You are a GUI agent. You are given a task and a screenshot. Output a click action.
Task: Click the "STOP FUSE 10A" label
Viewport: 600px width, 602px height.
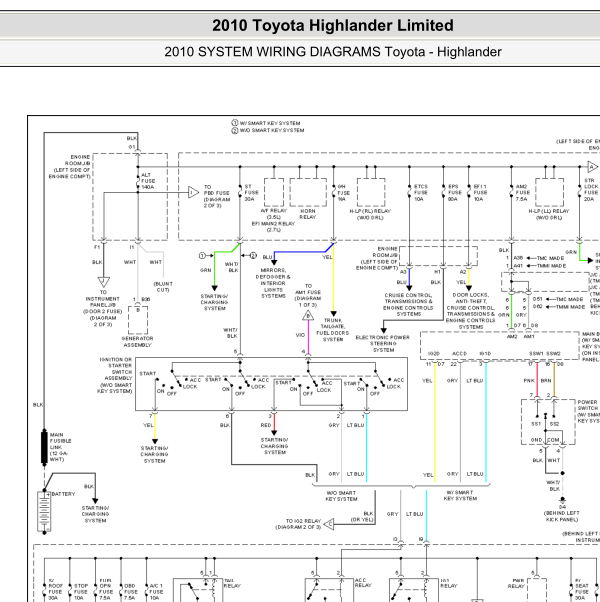click(x=81, y=592)
